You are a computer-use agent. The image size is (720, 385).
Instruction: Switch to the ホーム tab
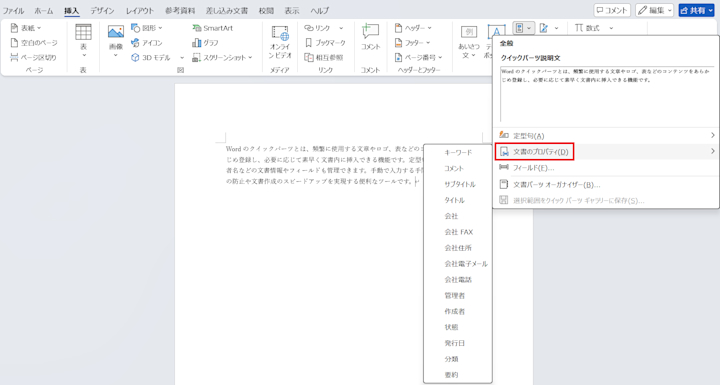[44, 11]
